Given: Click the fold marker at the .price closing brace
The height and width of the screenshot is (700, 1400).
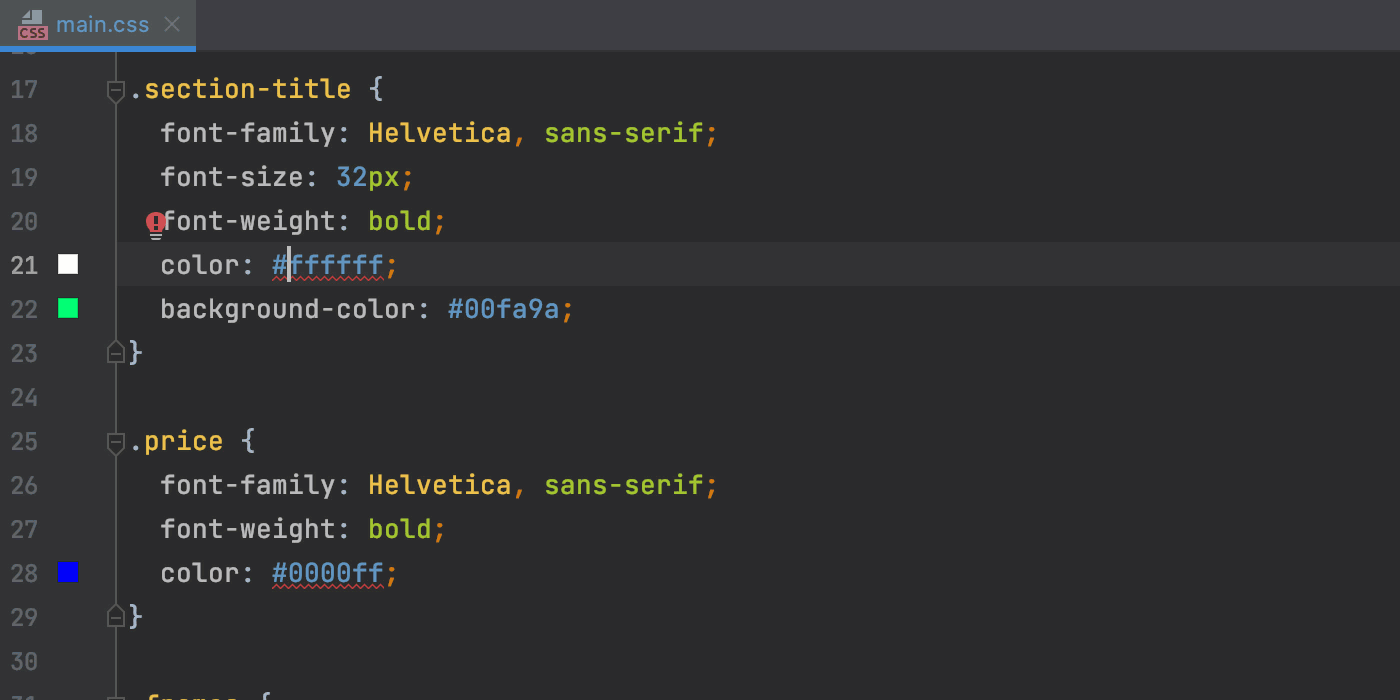Looking at the screenshot, I should [115, 615].
